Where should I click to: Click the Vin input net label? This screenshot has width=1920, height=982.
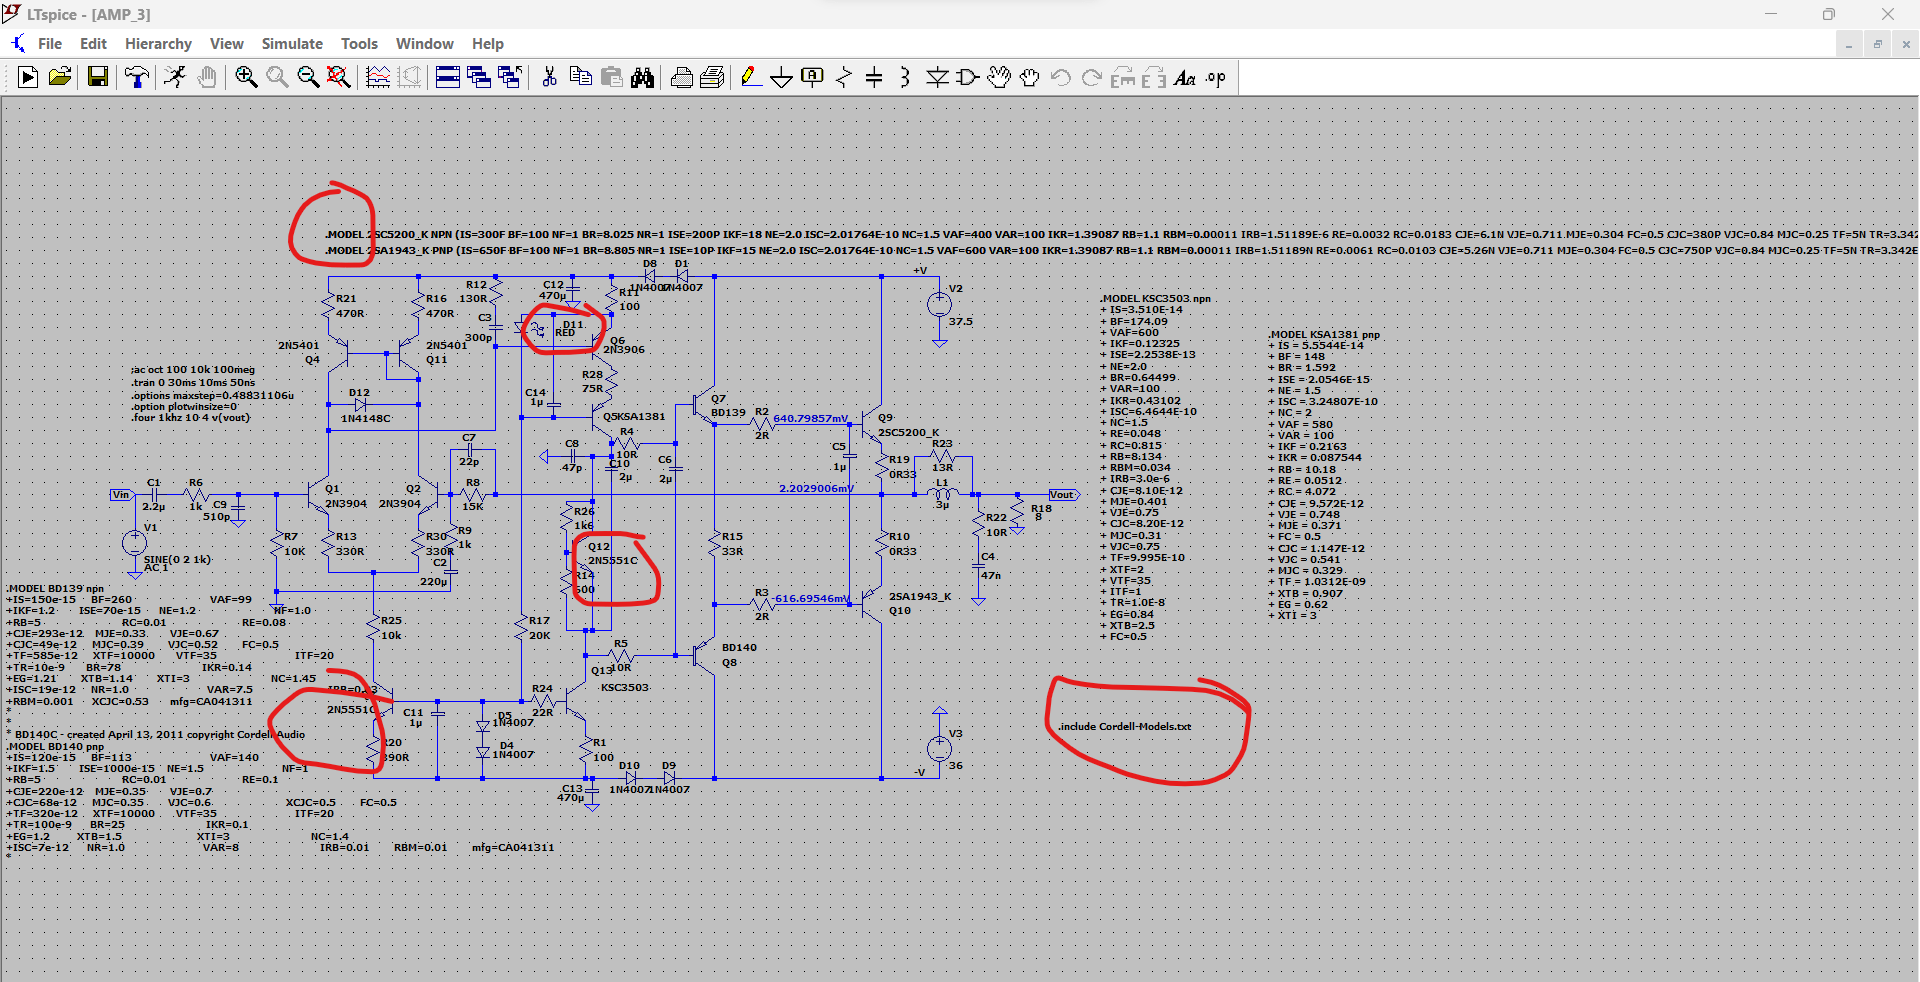click(x=121, y=494)
